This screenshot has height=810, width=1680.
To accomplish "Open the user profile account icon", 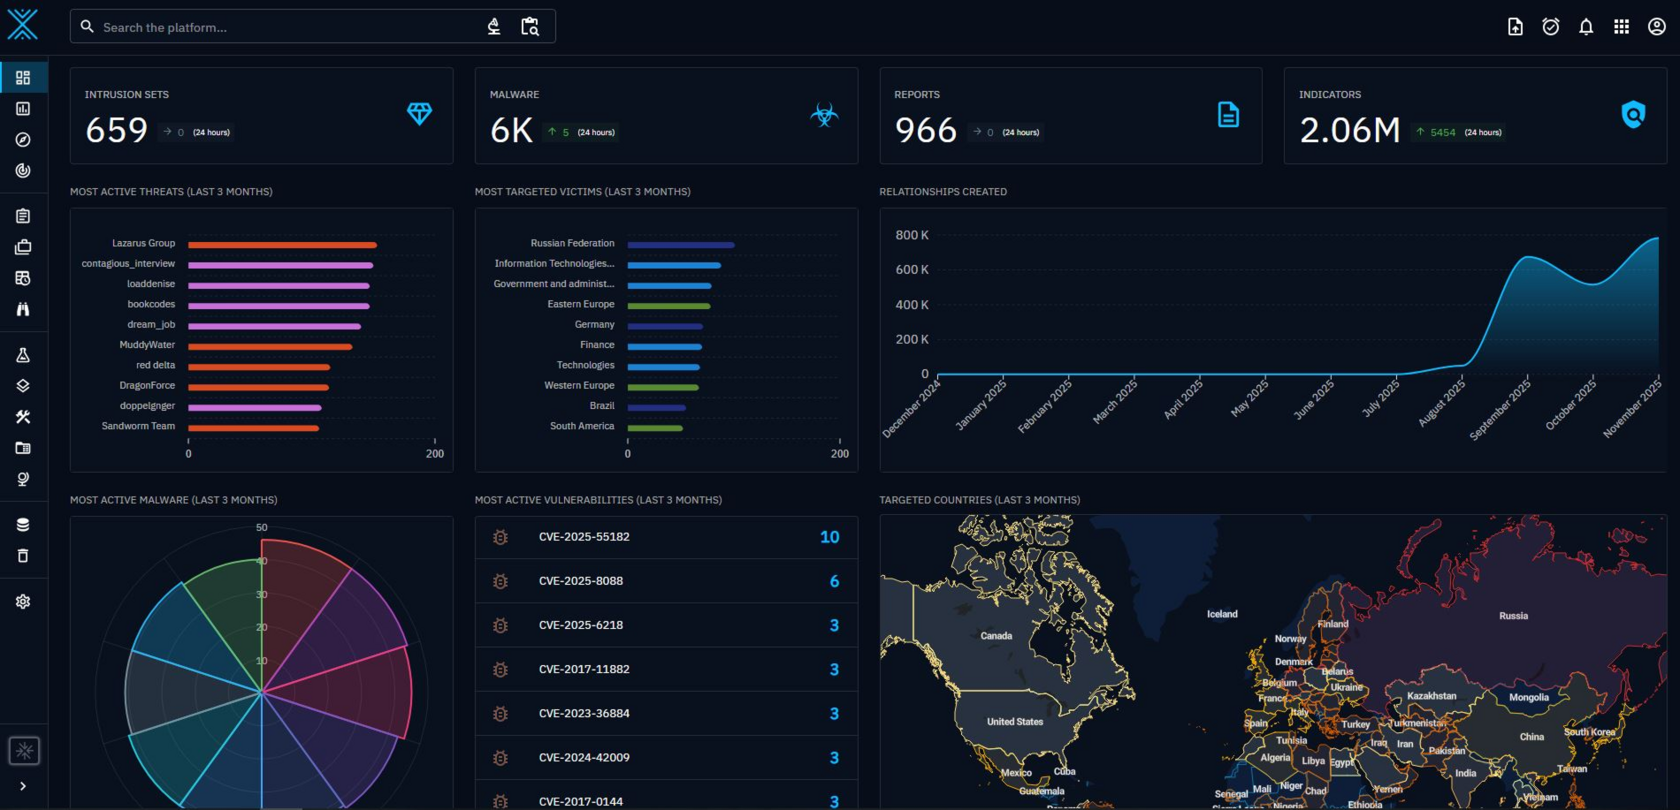I will pyautogui.click(x=1657, y=27).
